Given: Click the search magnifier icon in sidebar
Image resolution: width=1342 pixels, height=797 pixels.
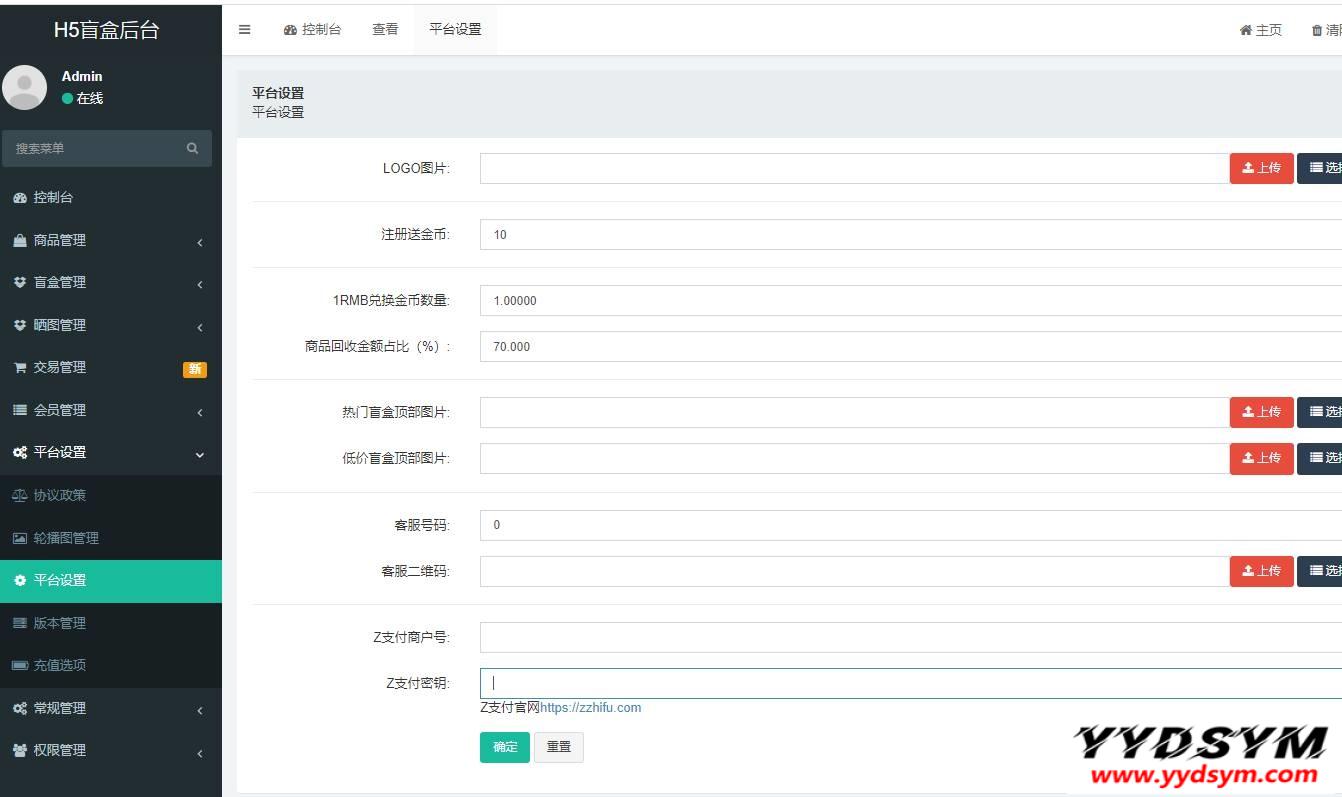Looking at the screenshot, I should click(192, 148).
